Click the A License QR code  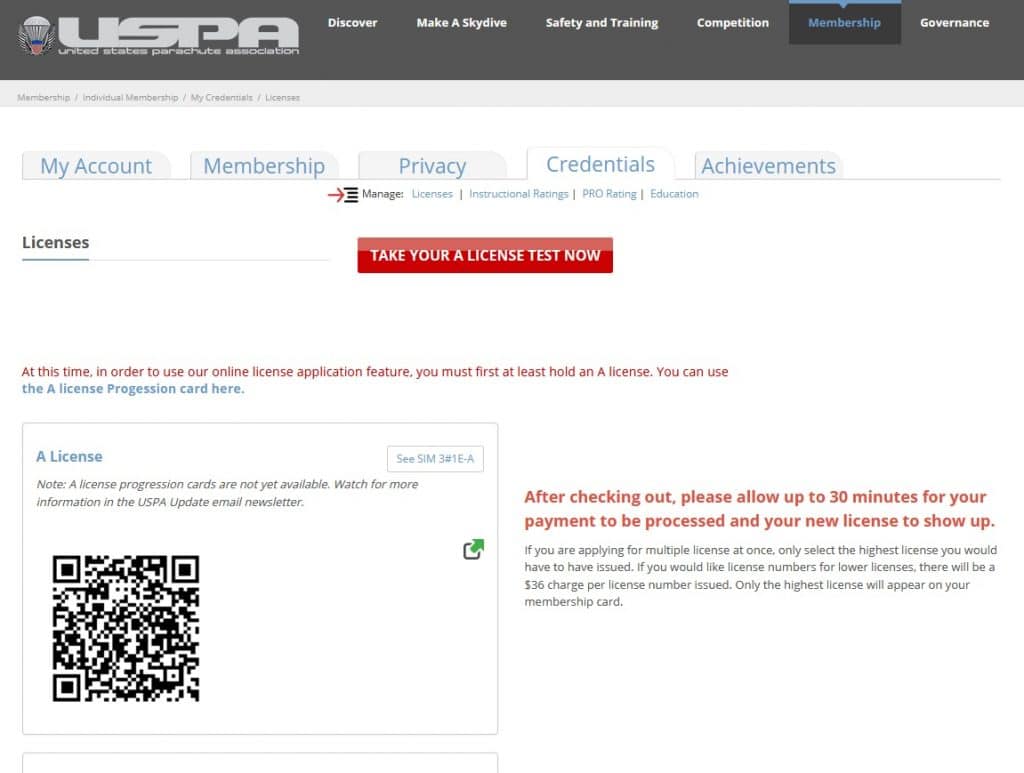pos(126,629)
